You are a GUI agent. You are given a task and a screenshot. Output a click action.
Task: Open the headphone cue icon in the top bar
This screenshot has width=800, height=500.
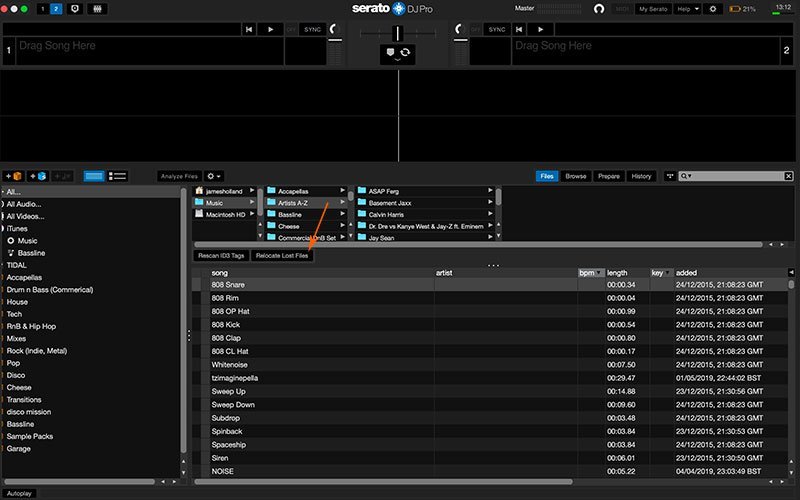pos(599,9)
